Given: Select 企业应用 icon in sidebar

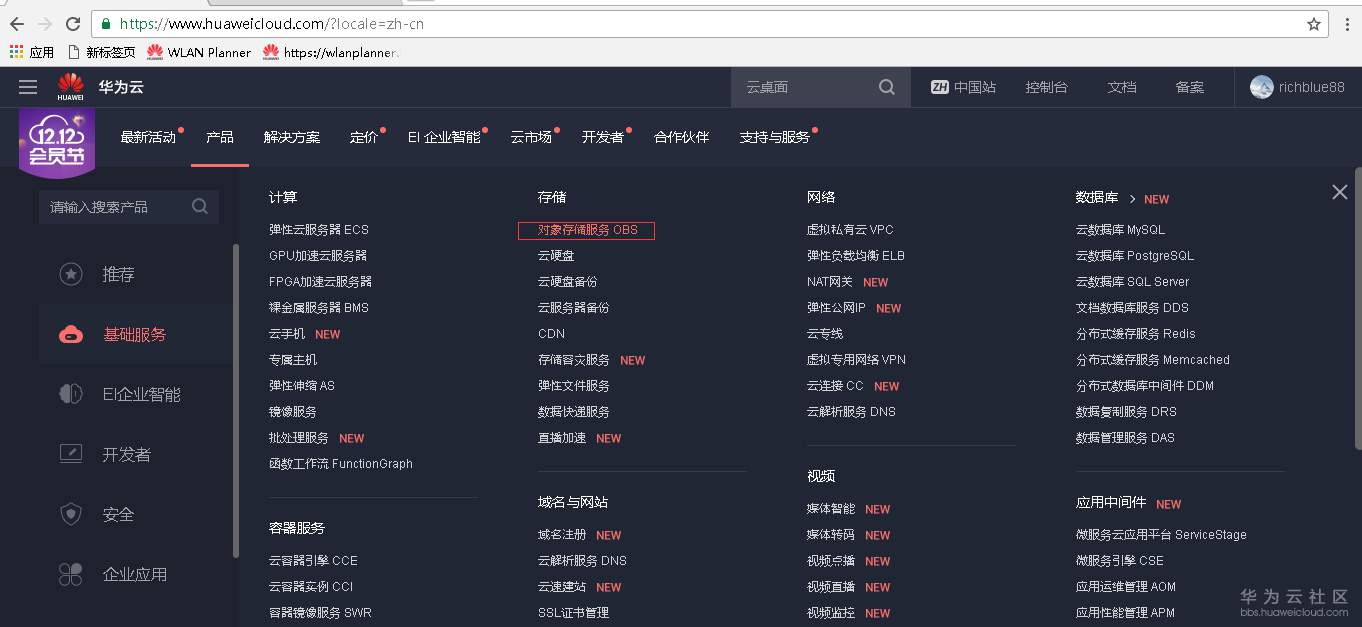Looking at the screenshot, I should click(x=70, y=574).
